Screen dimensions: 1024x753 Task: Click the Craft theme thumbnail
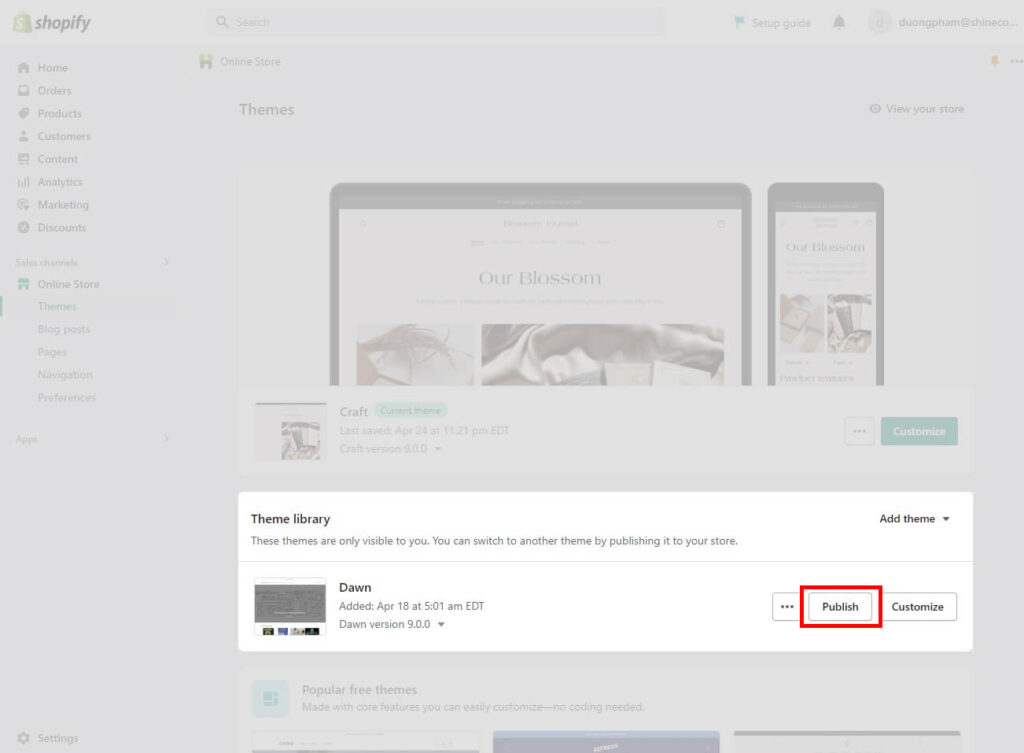click(x=291, y=432)
